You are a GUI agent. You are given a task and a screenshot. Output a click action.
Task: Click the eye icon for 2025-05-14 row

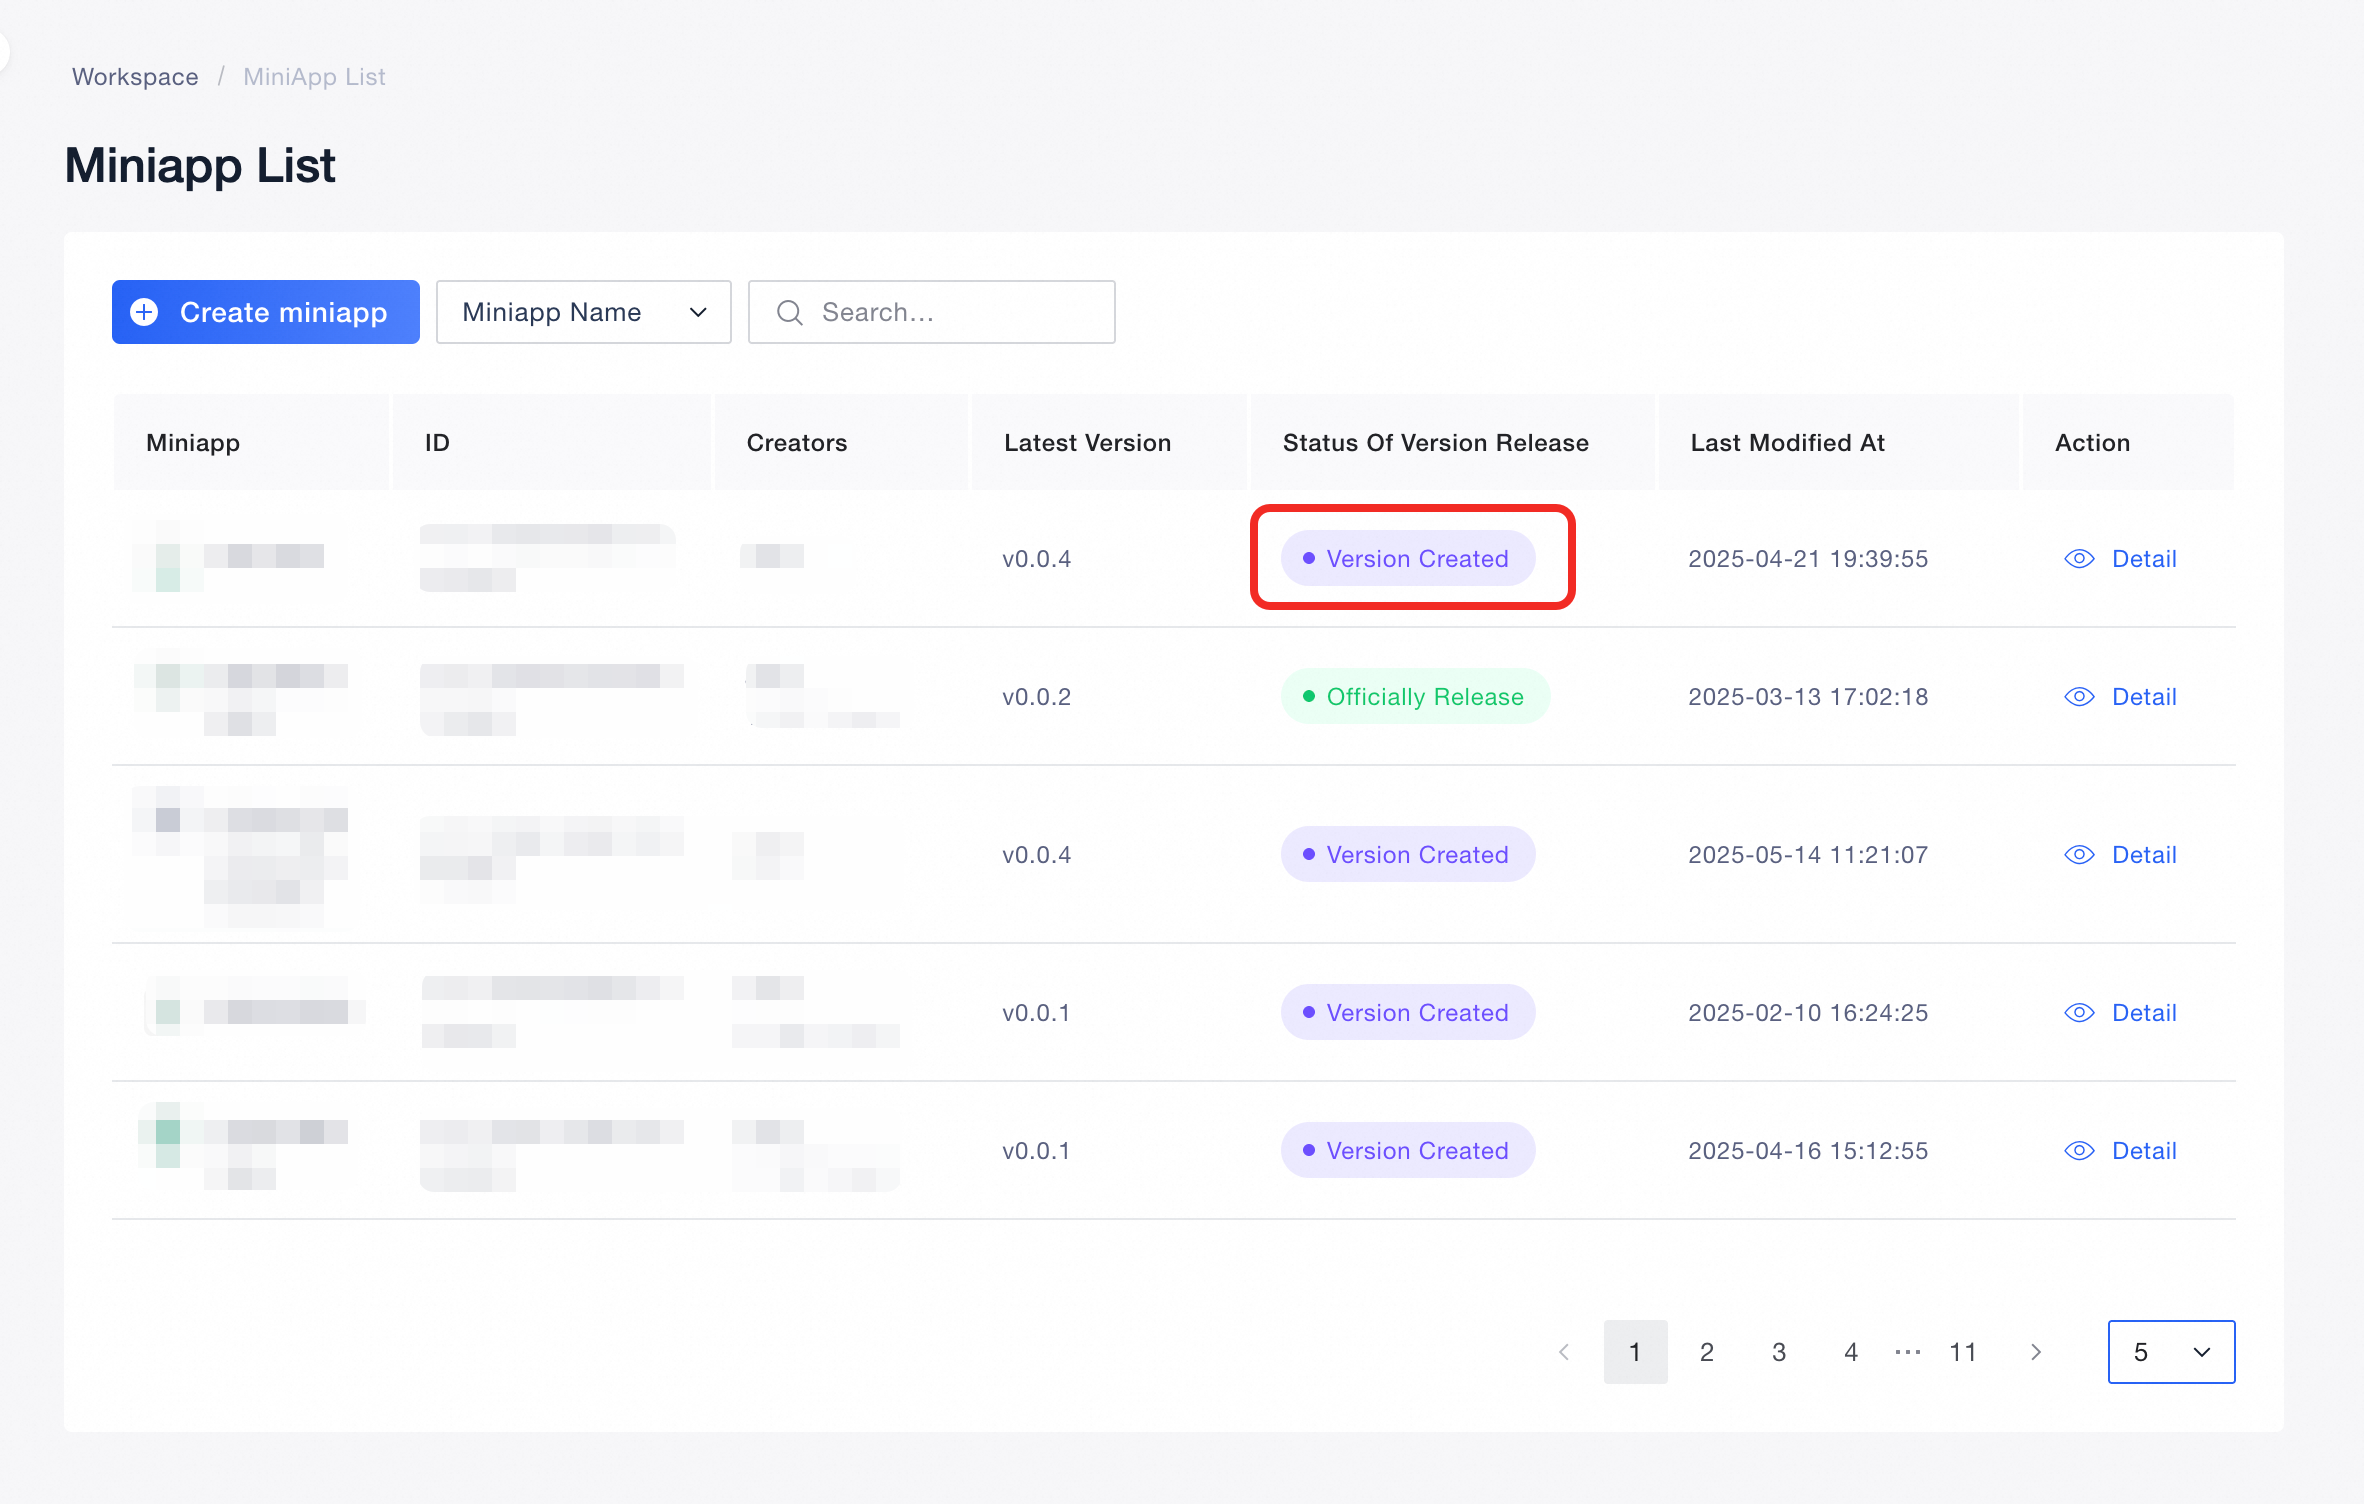(2079, 855)
